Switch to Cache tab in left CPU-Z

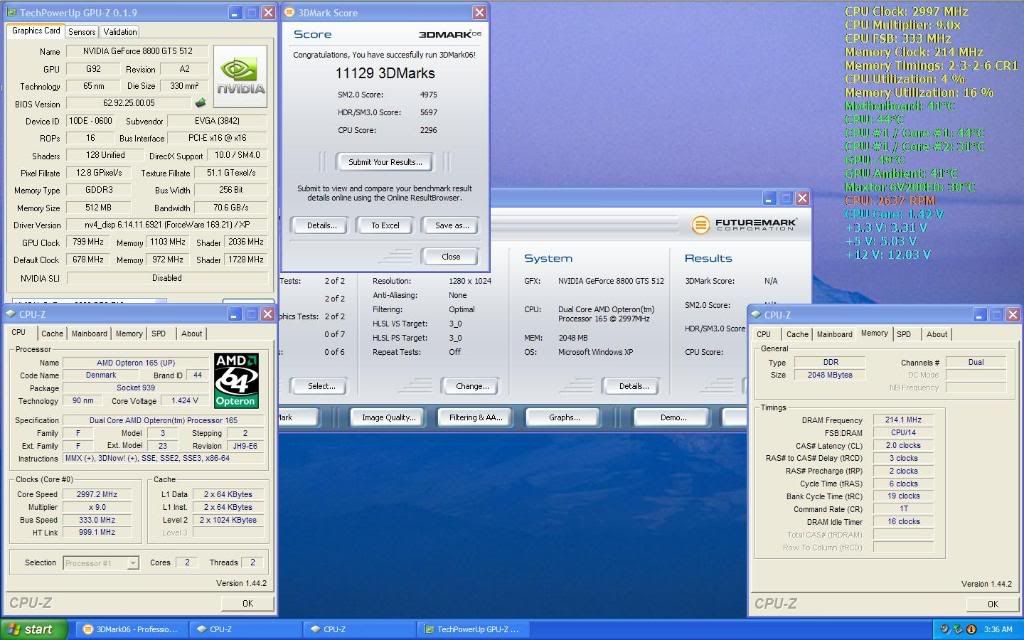click(52, 333)
